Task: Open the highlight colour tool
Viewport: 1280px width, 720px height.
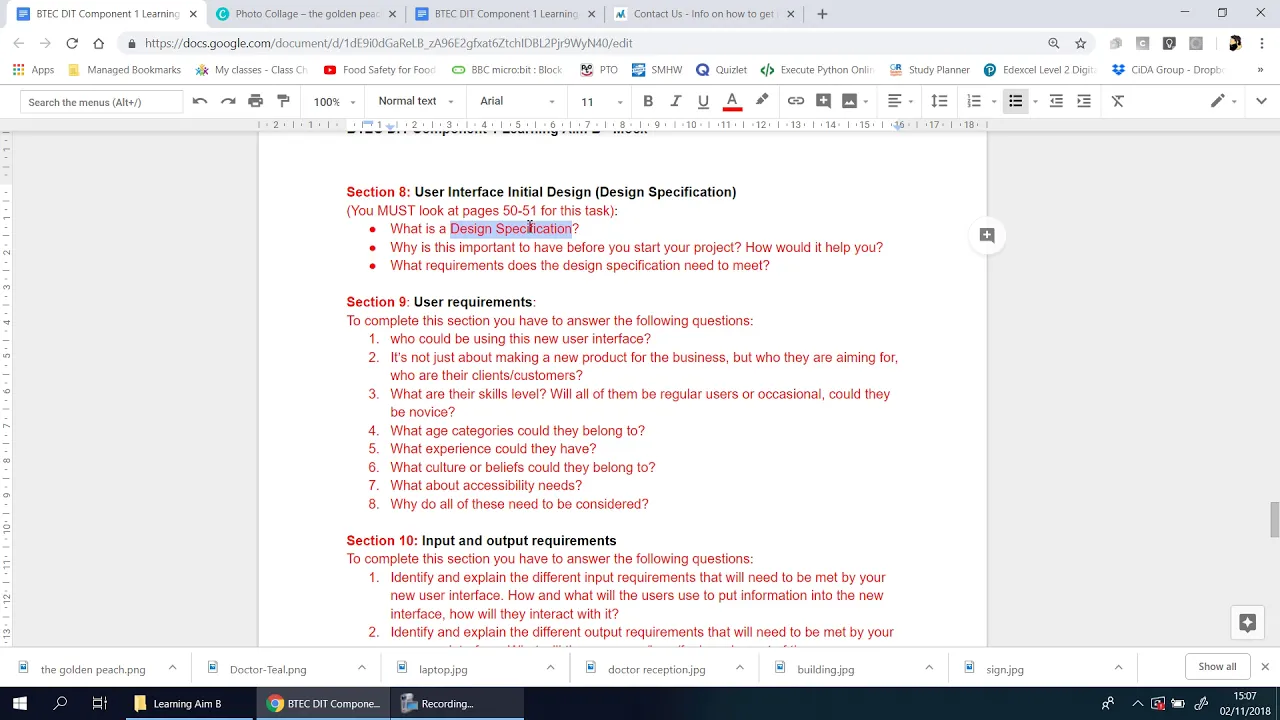Action: coord(762,101)
